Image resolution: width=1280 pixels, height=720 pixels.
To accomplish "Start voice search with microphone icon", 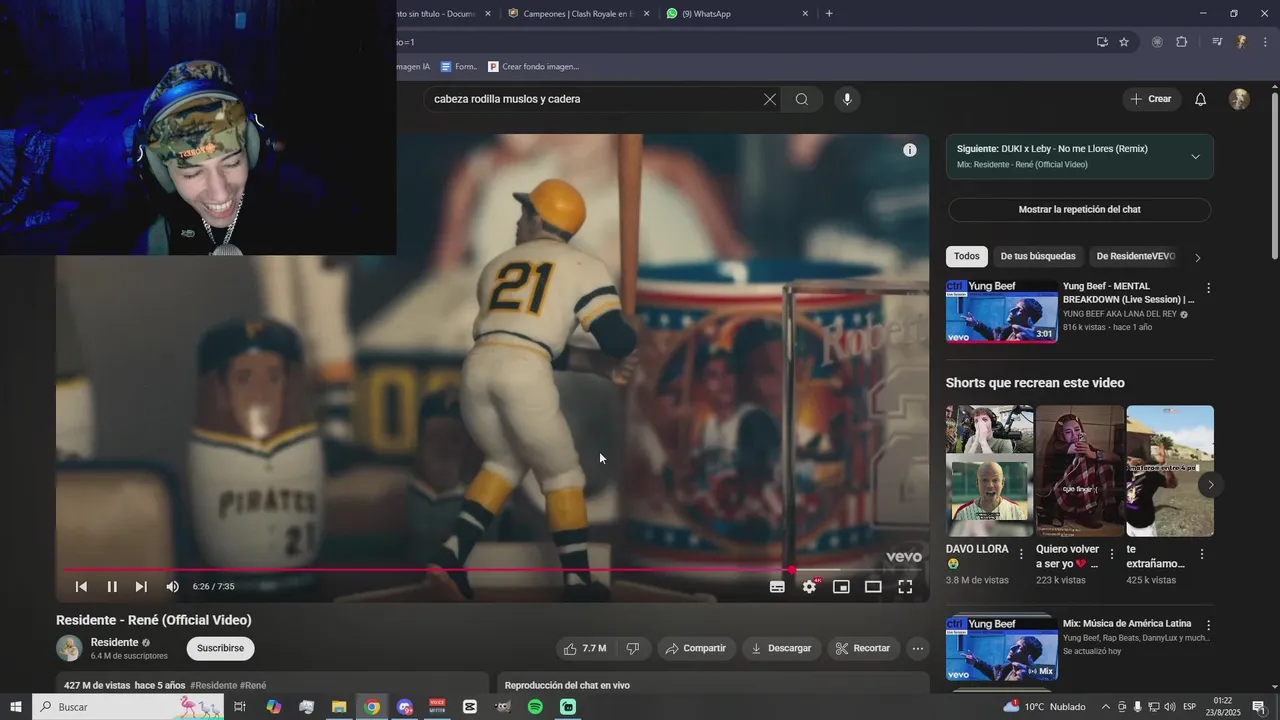I will pos(847,99).
